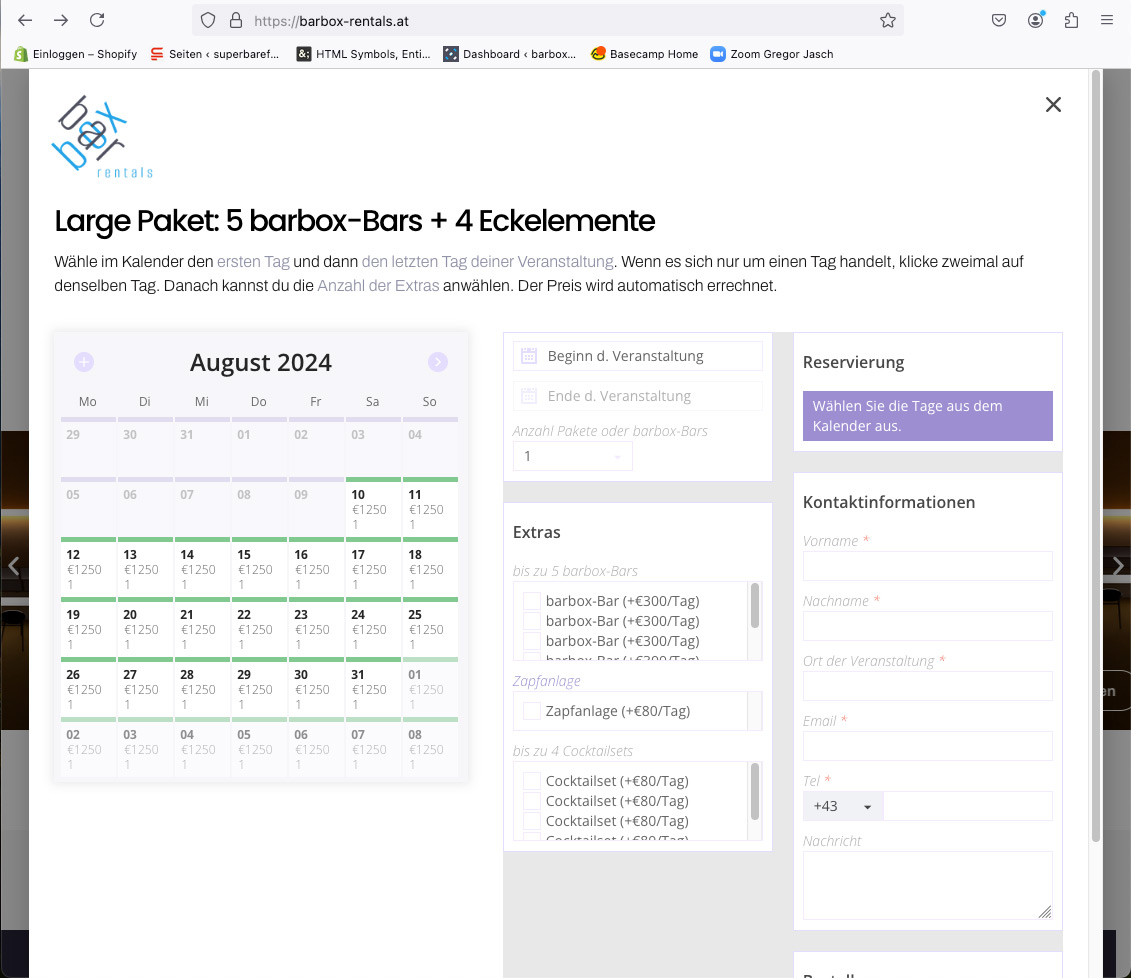Tick the third Cocktailset extra checkbox
The width and height of the screenshot is (1131, 978).
pyautogui.click(x=532, y=821)
